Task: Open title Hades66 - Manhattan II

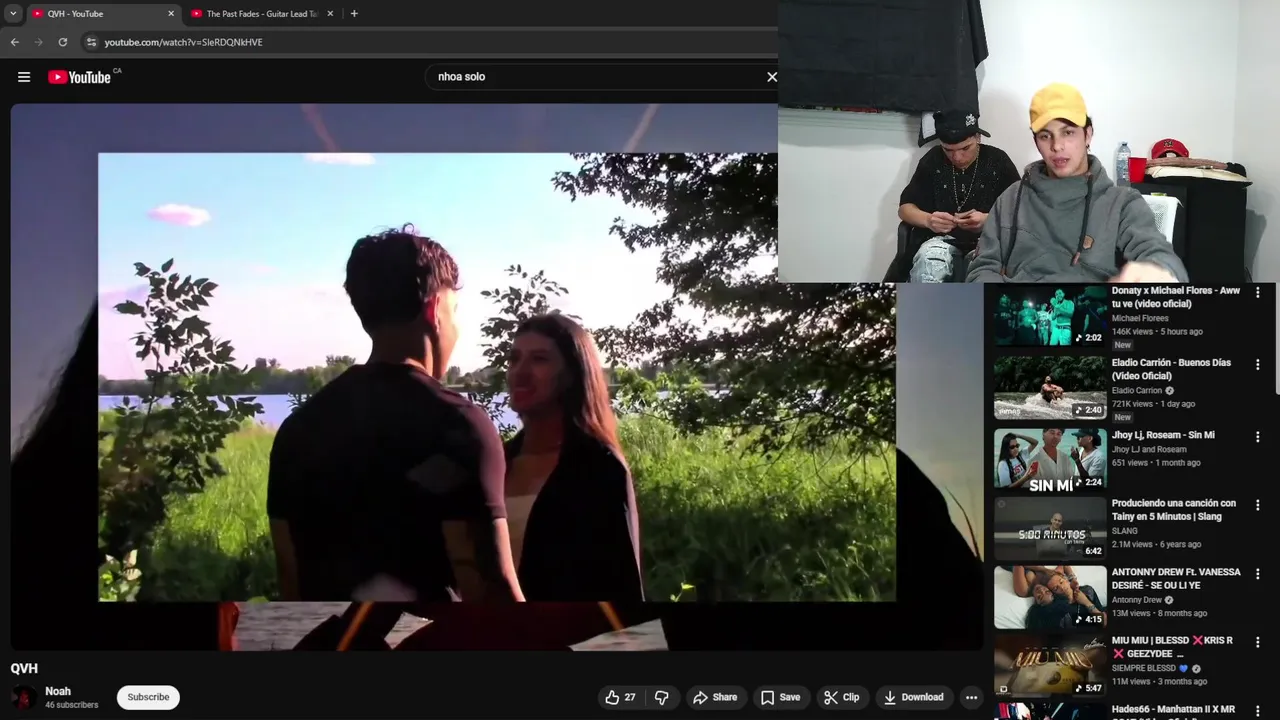Action: [1173, 709]
